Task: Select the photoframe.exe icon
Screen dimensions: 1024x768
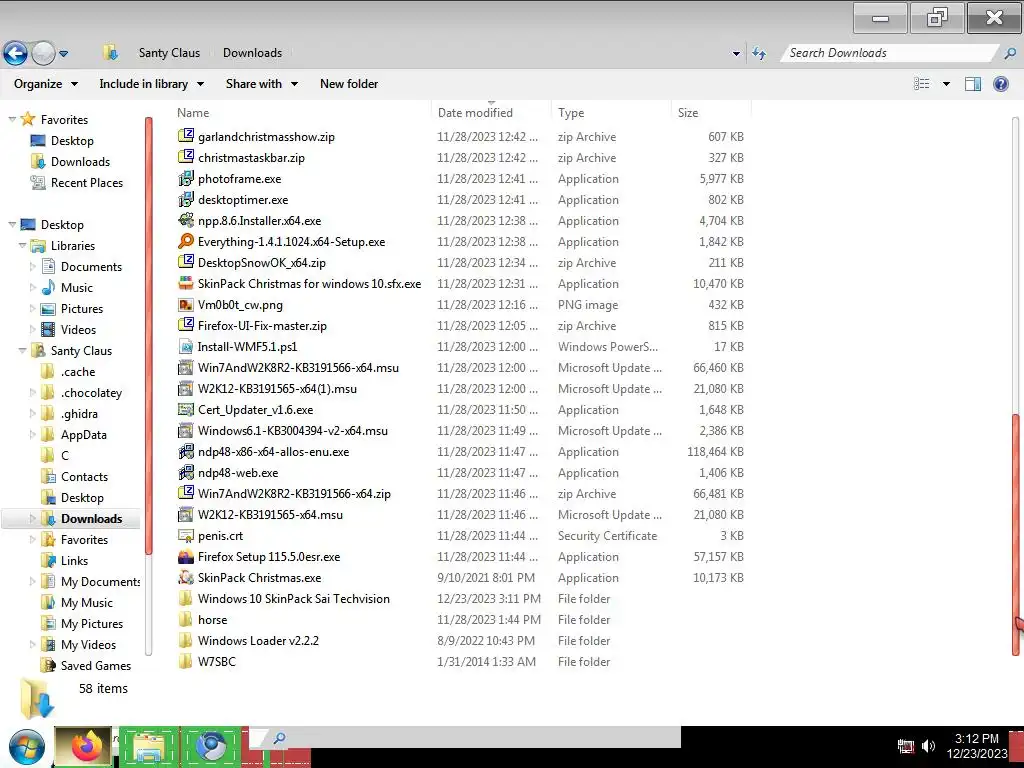Action: click(186, 178)
